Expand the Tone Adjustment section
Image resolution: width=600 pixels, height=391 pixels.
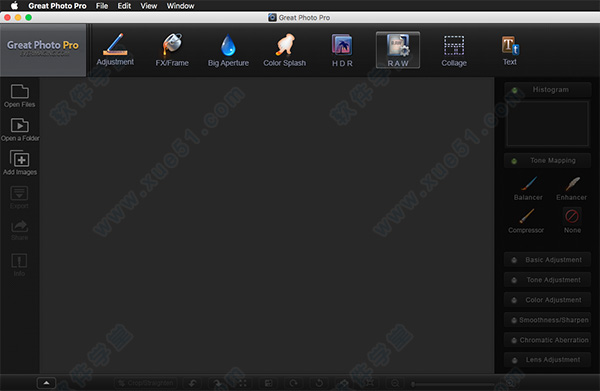pyautogui.click(x=547, y=280)
